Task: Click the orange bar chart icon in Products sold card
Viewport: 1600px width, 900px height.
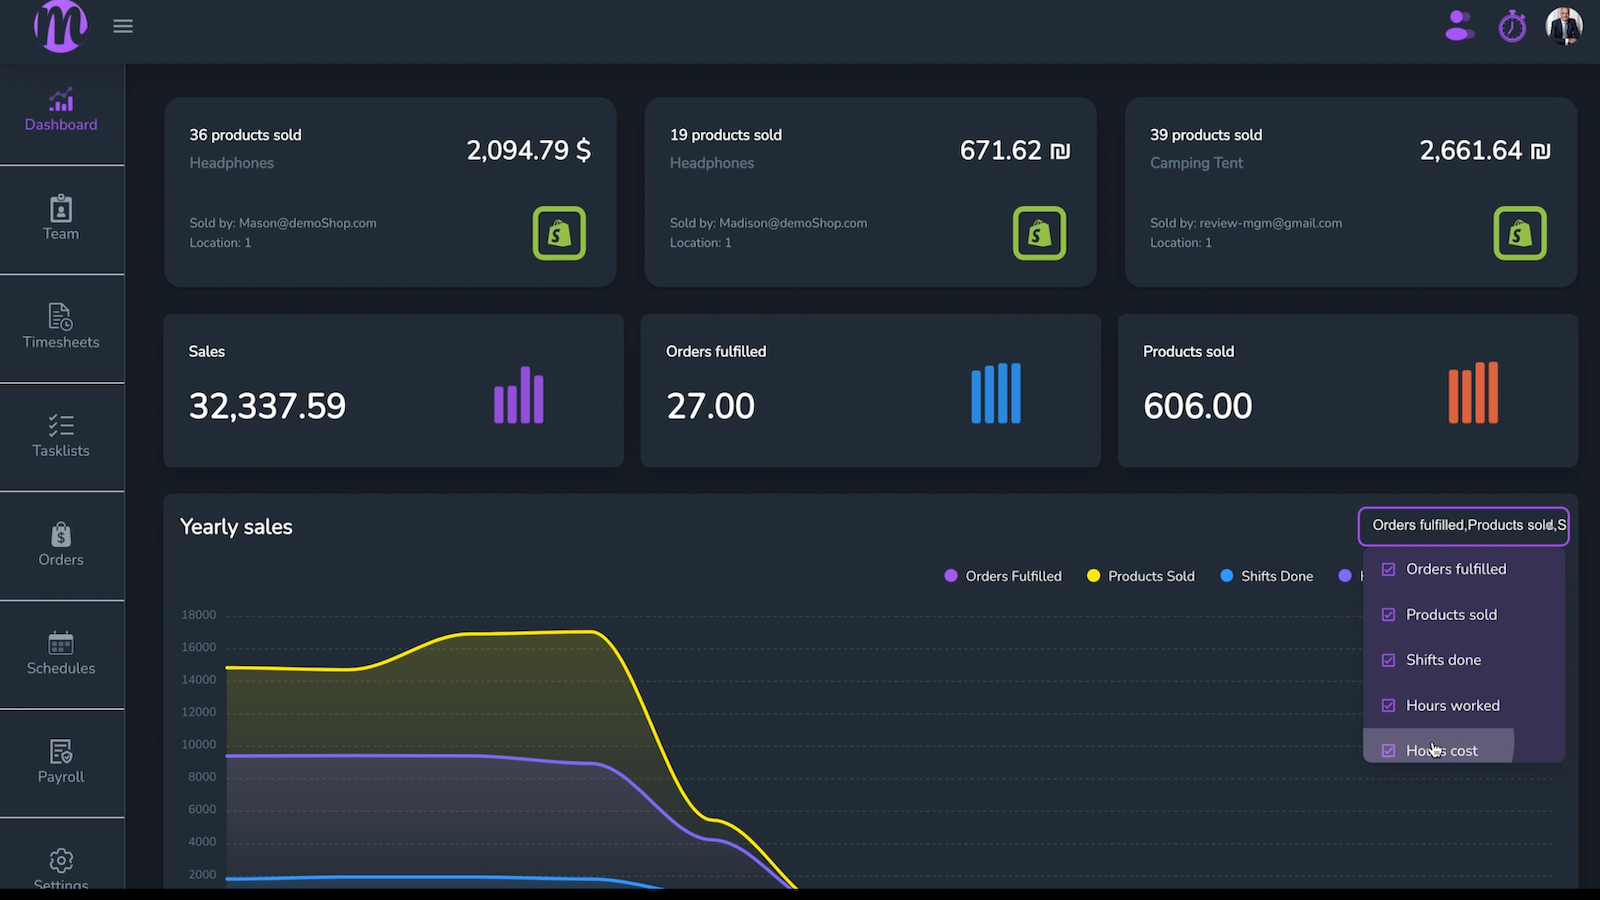Action: click(x=1473, y=393)
